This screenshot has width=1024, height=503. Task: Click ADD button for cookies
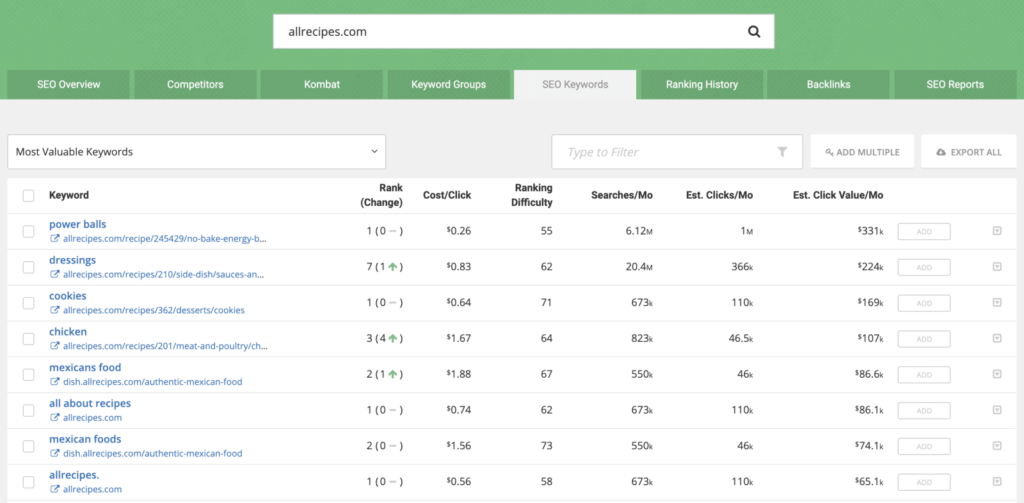click(924, 303)
